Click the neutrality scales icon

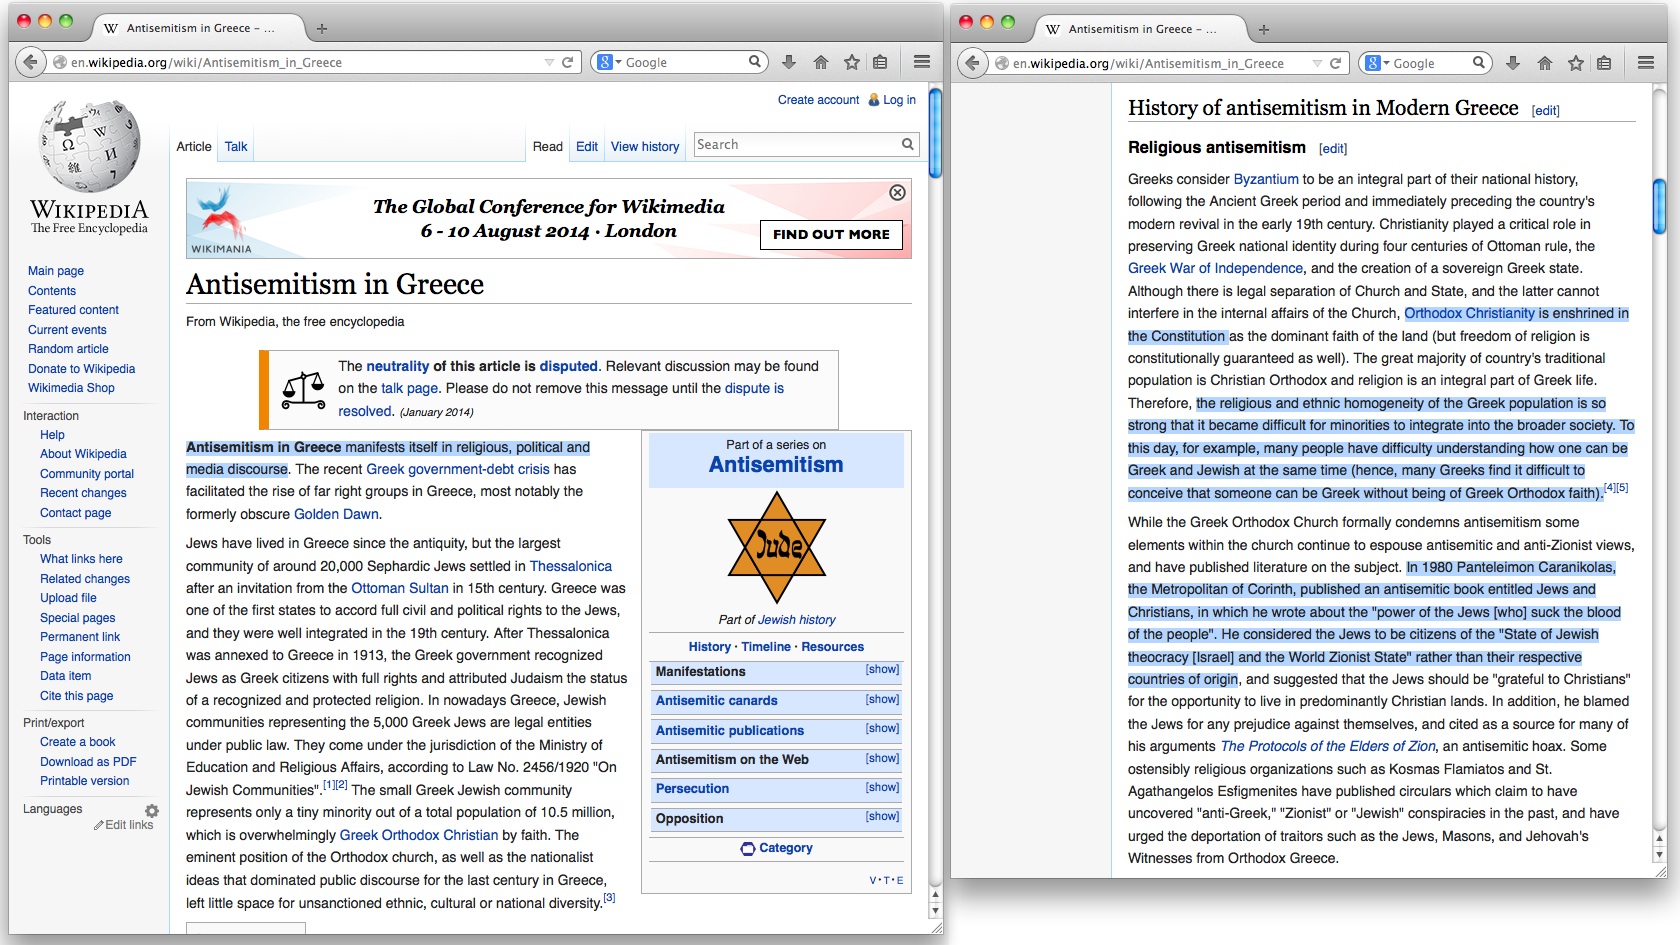coord(303,390)
